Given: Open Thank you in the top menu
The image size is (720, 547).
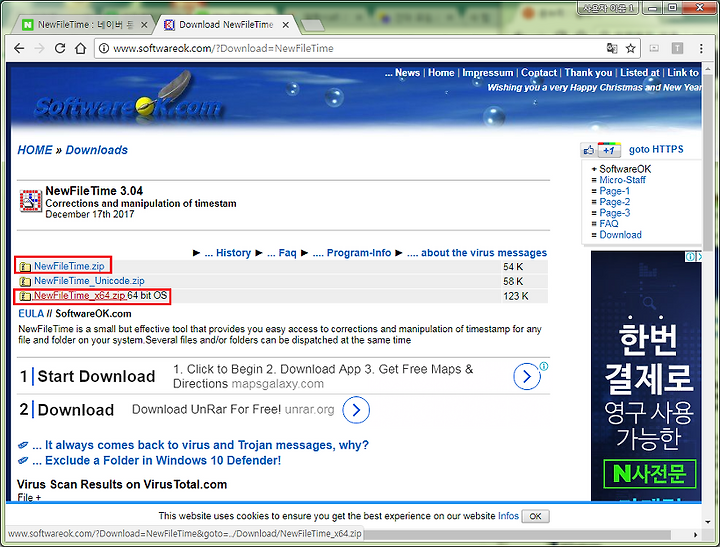Looking at the screenshot, I should [x=588, y=73].
